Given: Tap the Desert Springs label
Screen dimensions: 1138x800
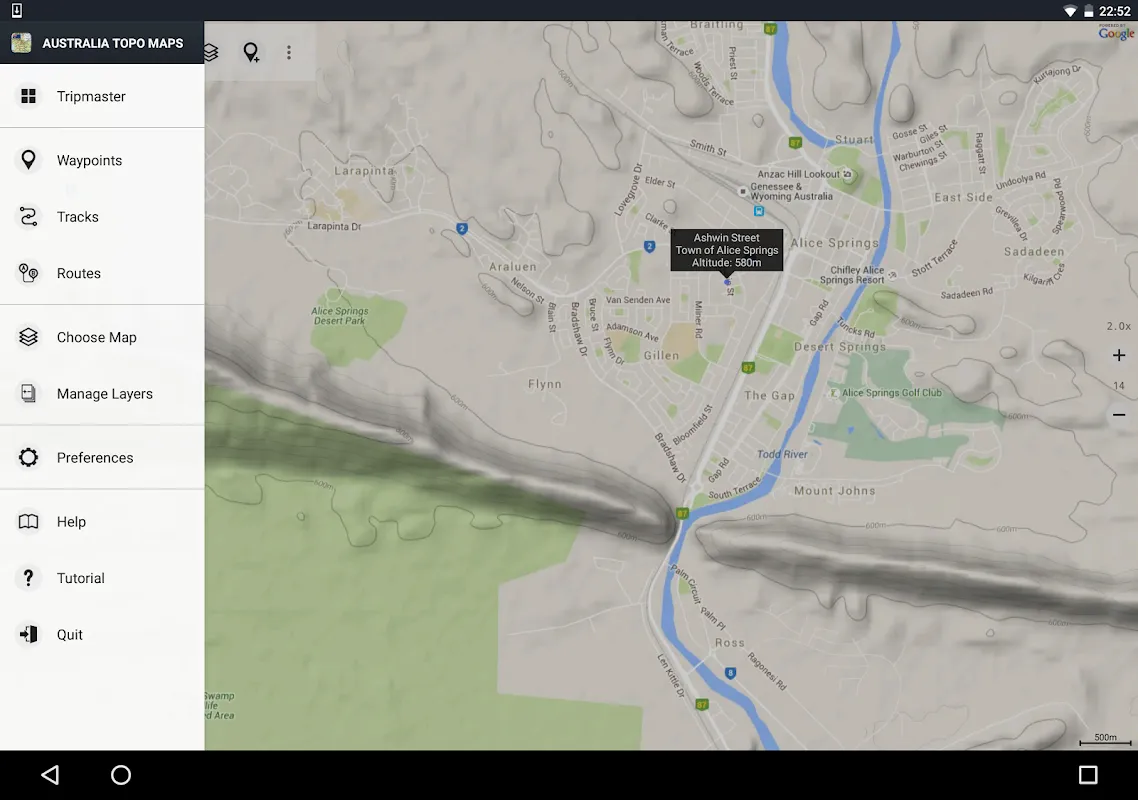Looking at the screenshot, I should pos(840,347).
